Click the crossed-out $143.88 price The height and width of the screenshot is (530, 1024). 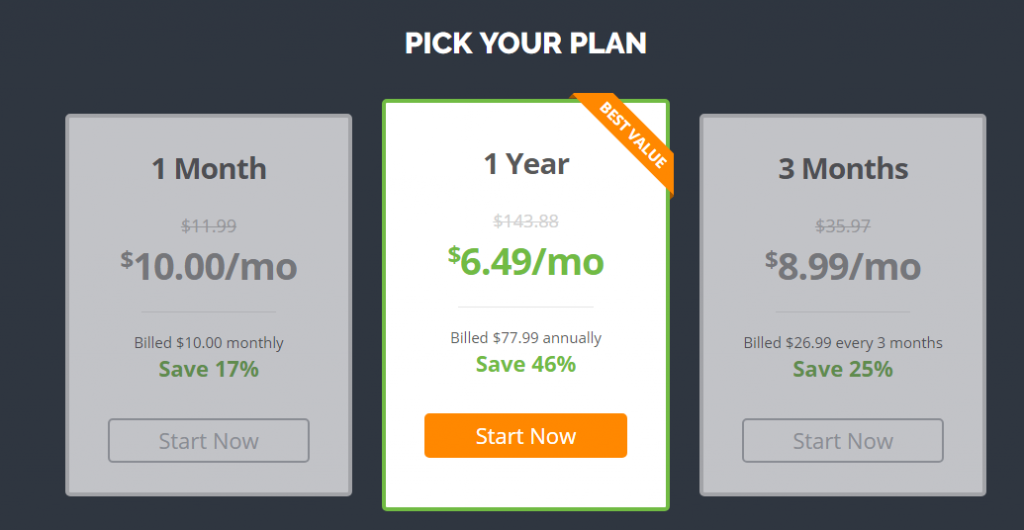pyautogui.click(x=526, y=221)
